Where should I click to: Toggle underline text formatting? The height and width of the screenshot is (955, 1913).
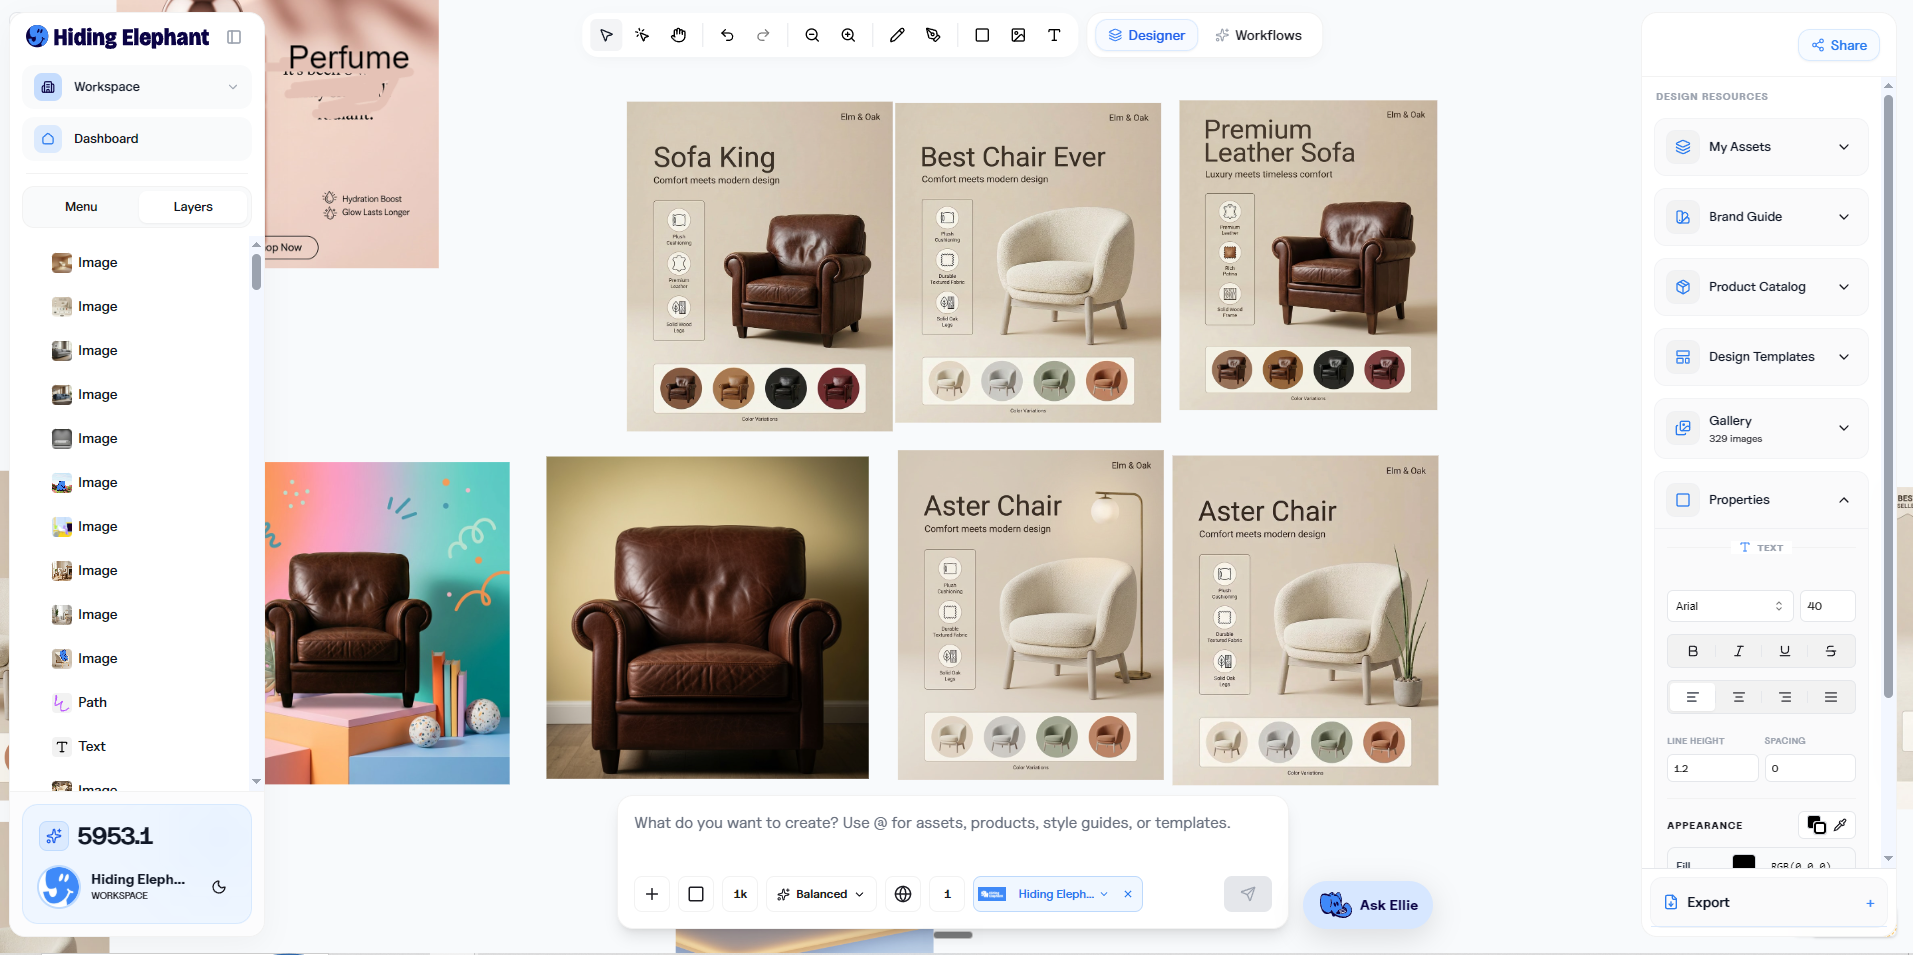coord(1784,651)
